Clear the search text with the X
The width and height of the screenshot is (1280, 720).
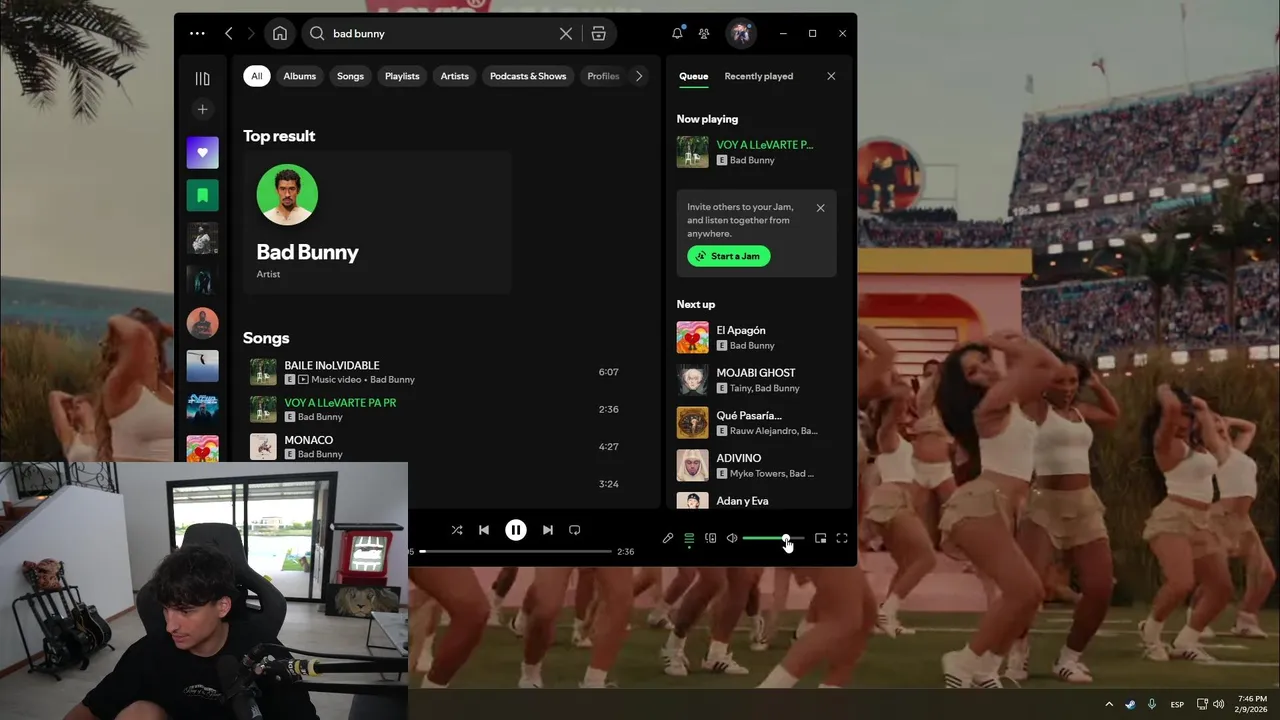coord(566,33)
